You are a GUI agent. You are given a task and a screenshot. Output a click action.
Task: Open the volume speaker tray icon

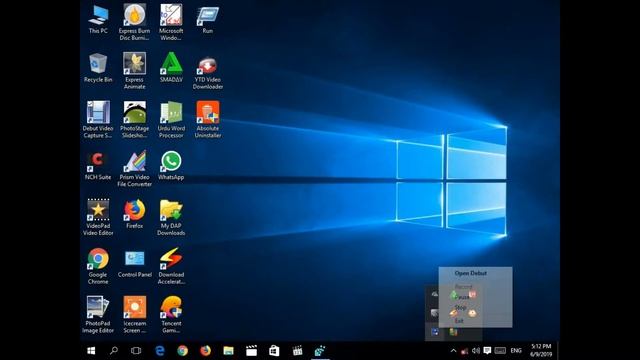click(x=476, y=351)
